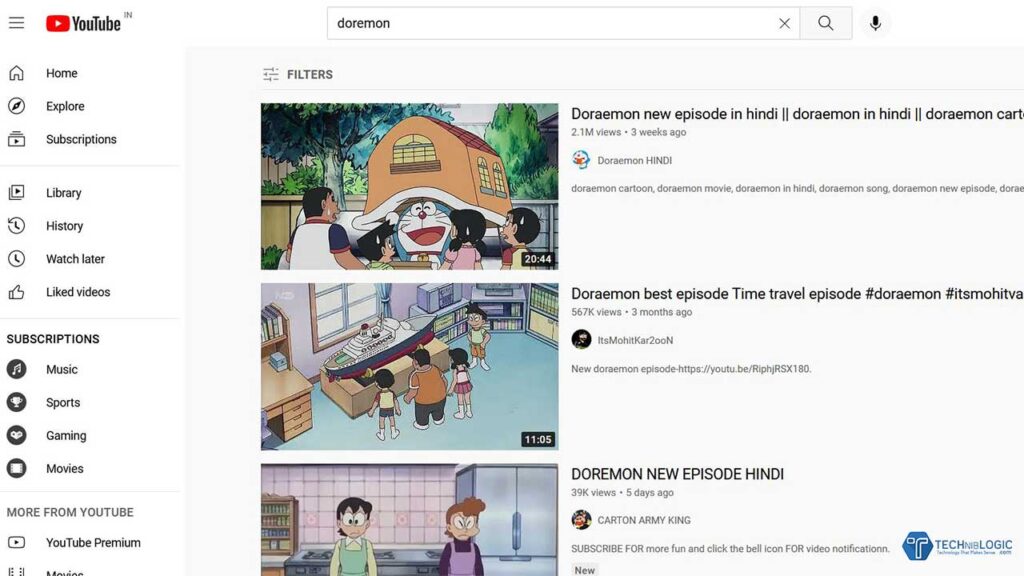This screenshot has height=576, width=1024.
Task: Open Movies label under Subscriptions
Action: tap(64, 469)
